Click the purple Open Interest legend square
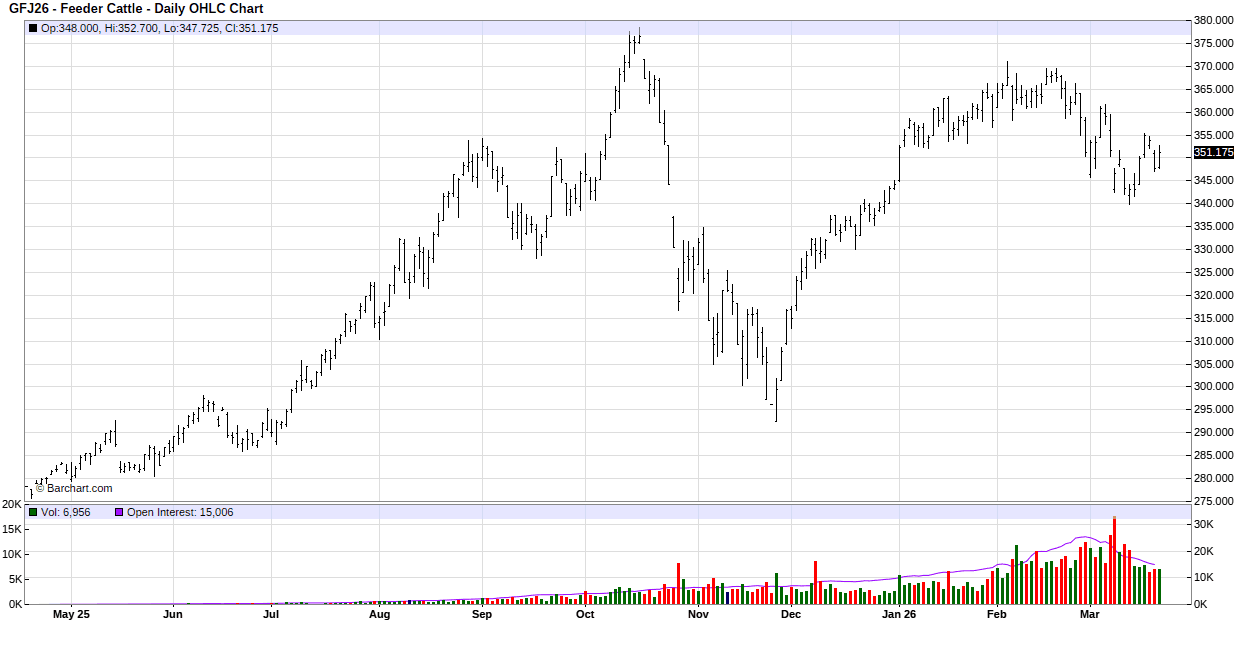 point(119,512)
